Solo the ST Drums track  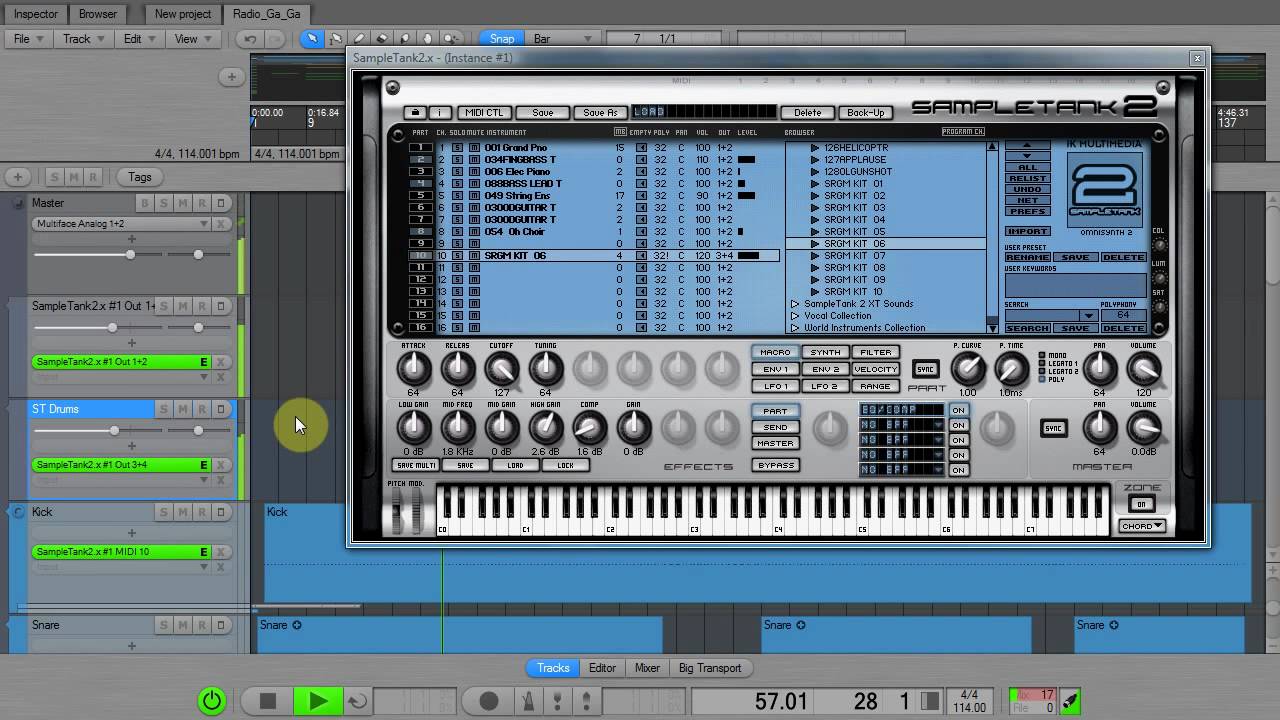[x=163, y=409]
